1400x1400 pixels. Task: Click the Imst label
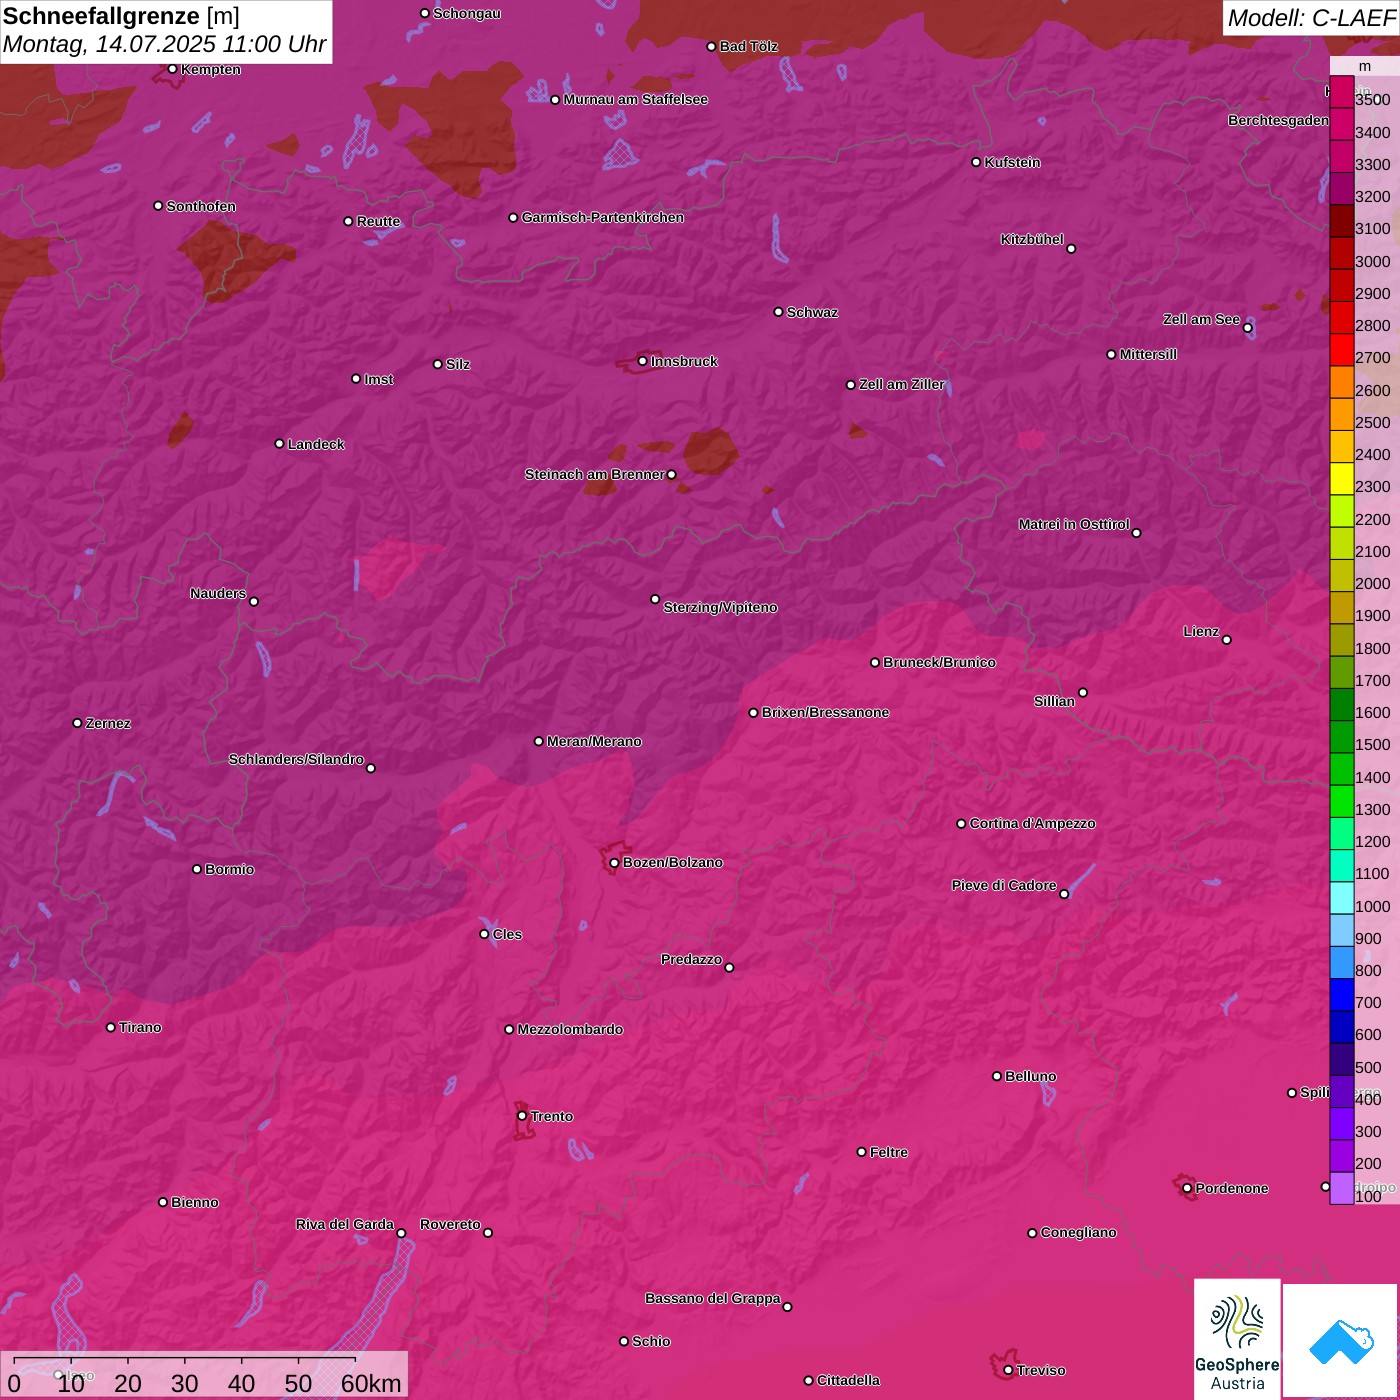pos(379,379)
